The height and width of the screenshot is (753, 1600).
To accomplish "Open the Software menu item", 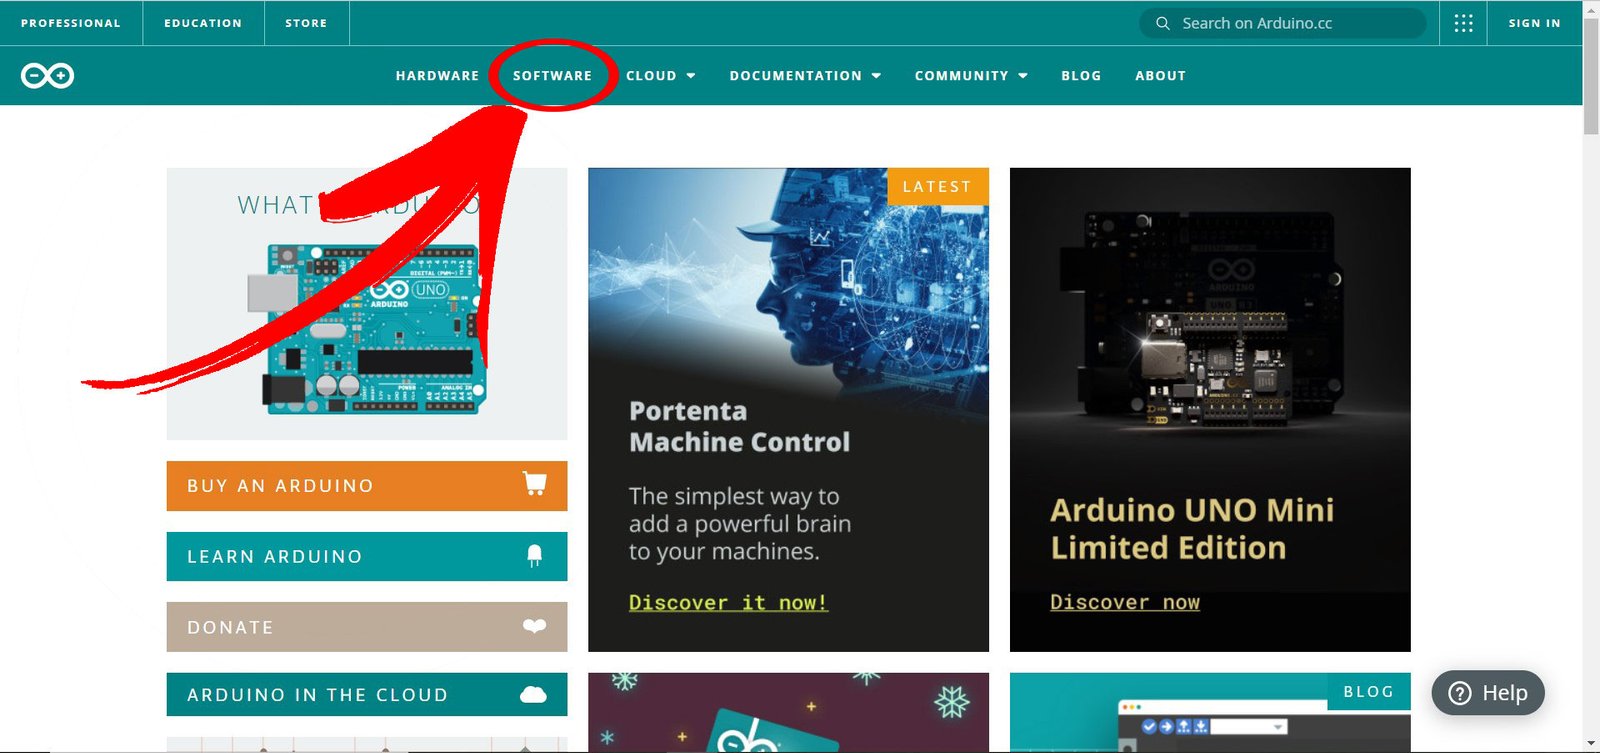I will [x=552, y=76].
